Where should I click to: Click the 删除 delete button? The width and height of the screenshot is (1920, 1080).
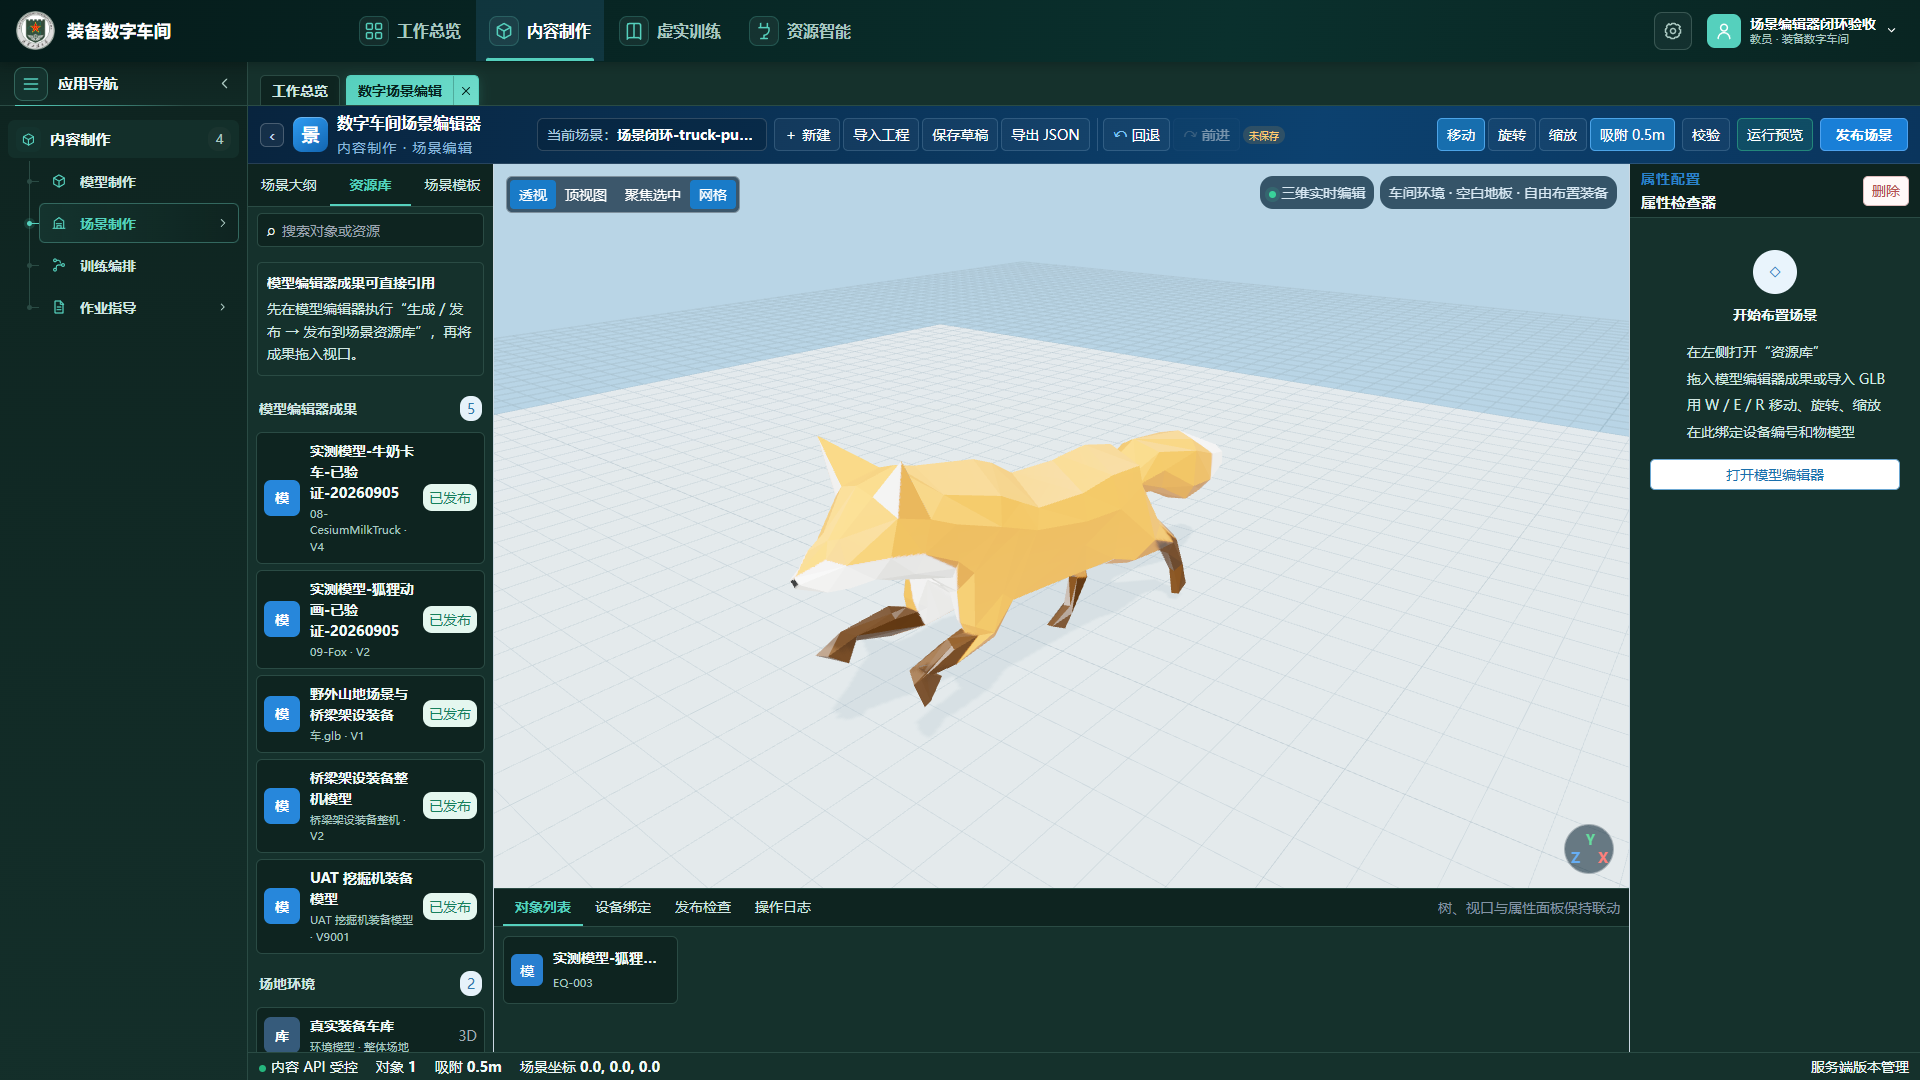click(1886, 191)
